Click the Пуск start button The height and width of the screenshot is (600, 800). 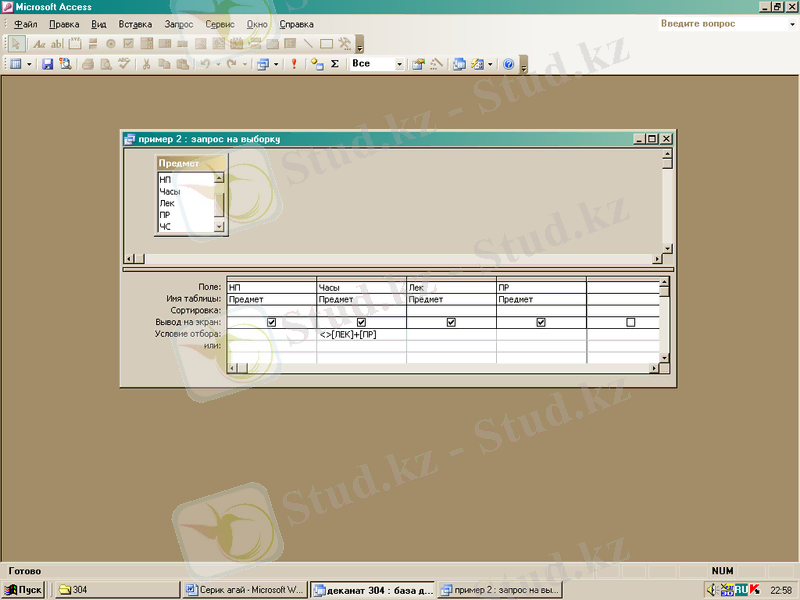[23, 589]
